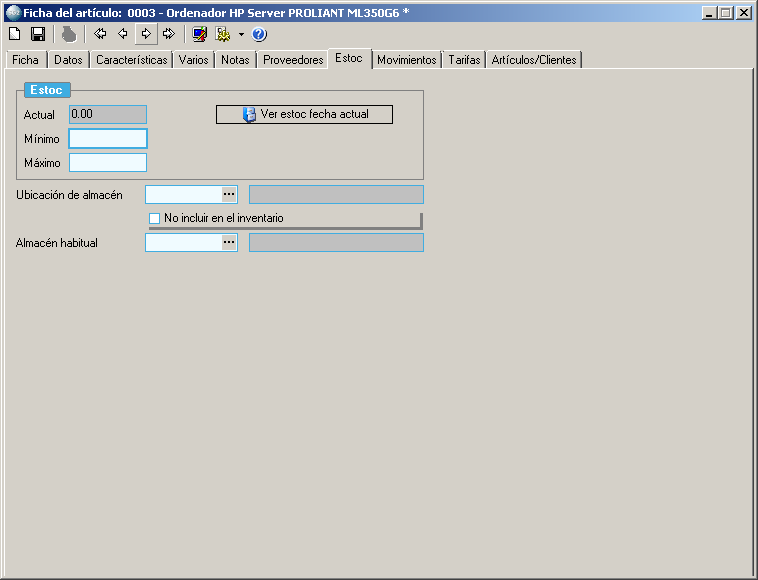The image size is (758, 580).
Task: Minimize the Ficha del artículo window
Action: [x=709, y=13]
